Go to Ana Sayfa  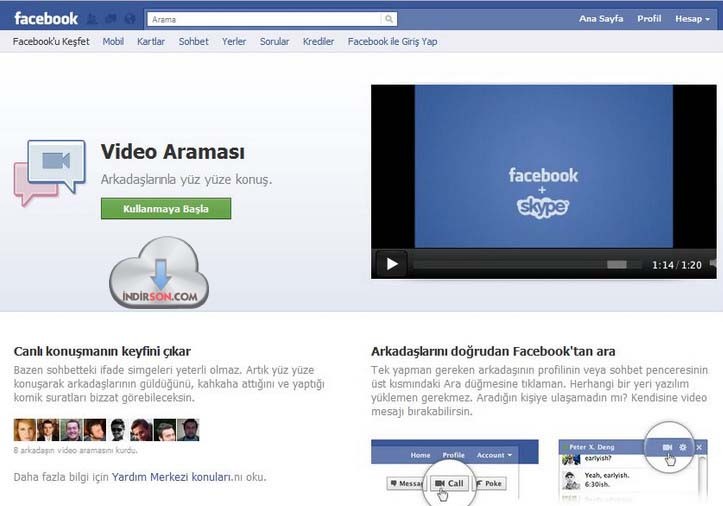pos(601,19)
